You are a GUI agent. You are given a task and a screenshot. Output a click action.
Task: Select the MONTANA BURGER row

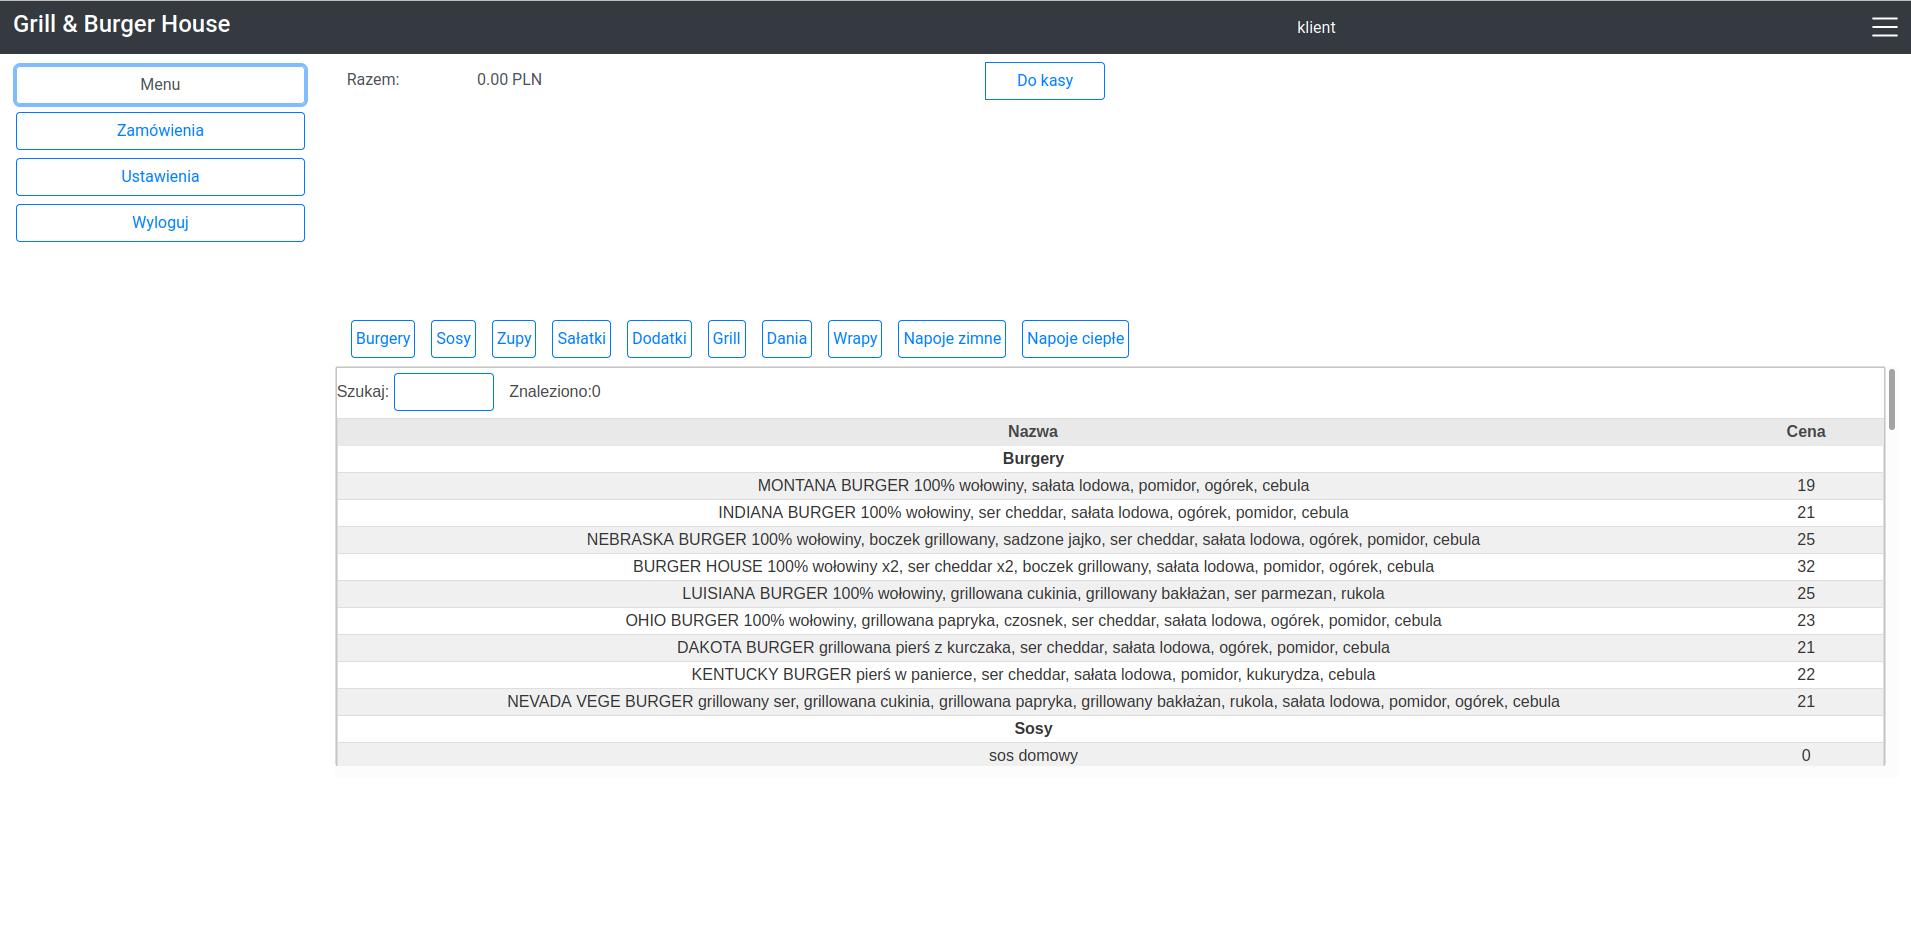coord(1110,486)
